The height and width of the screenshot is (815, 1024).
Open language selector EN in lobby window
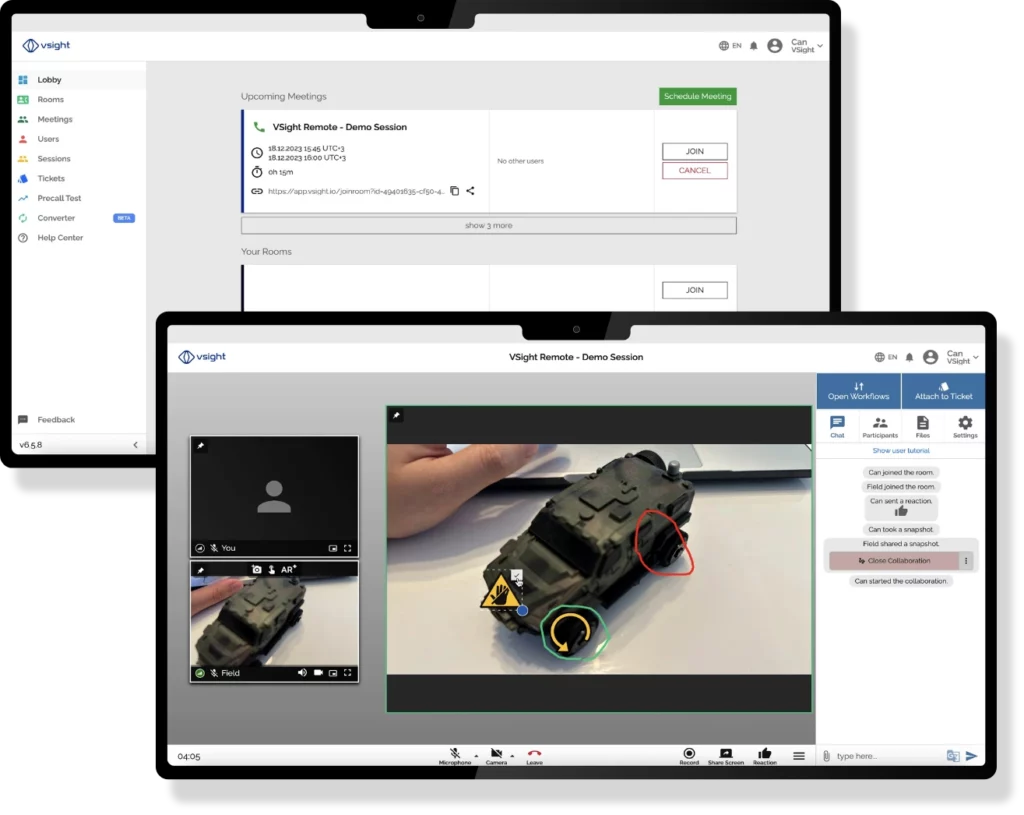(730, 46)
